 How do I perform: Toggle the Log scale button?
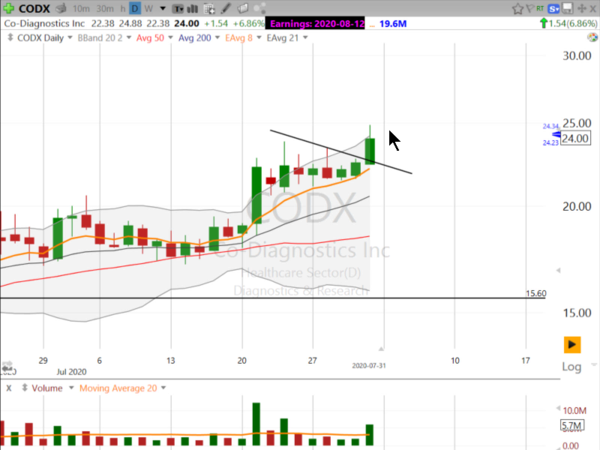pos(572,367)
